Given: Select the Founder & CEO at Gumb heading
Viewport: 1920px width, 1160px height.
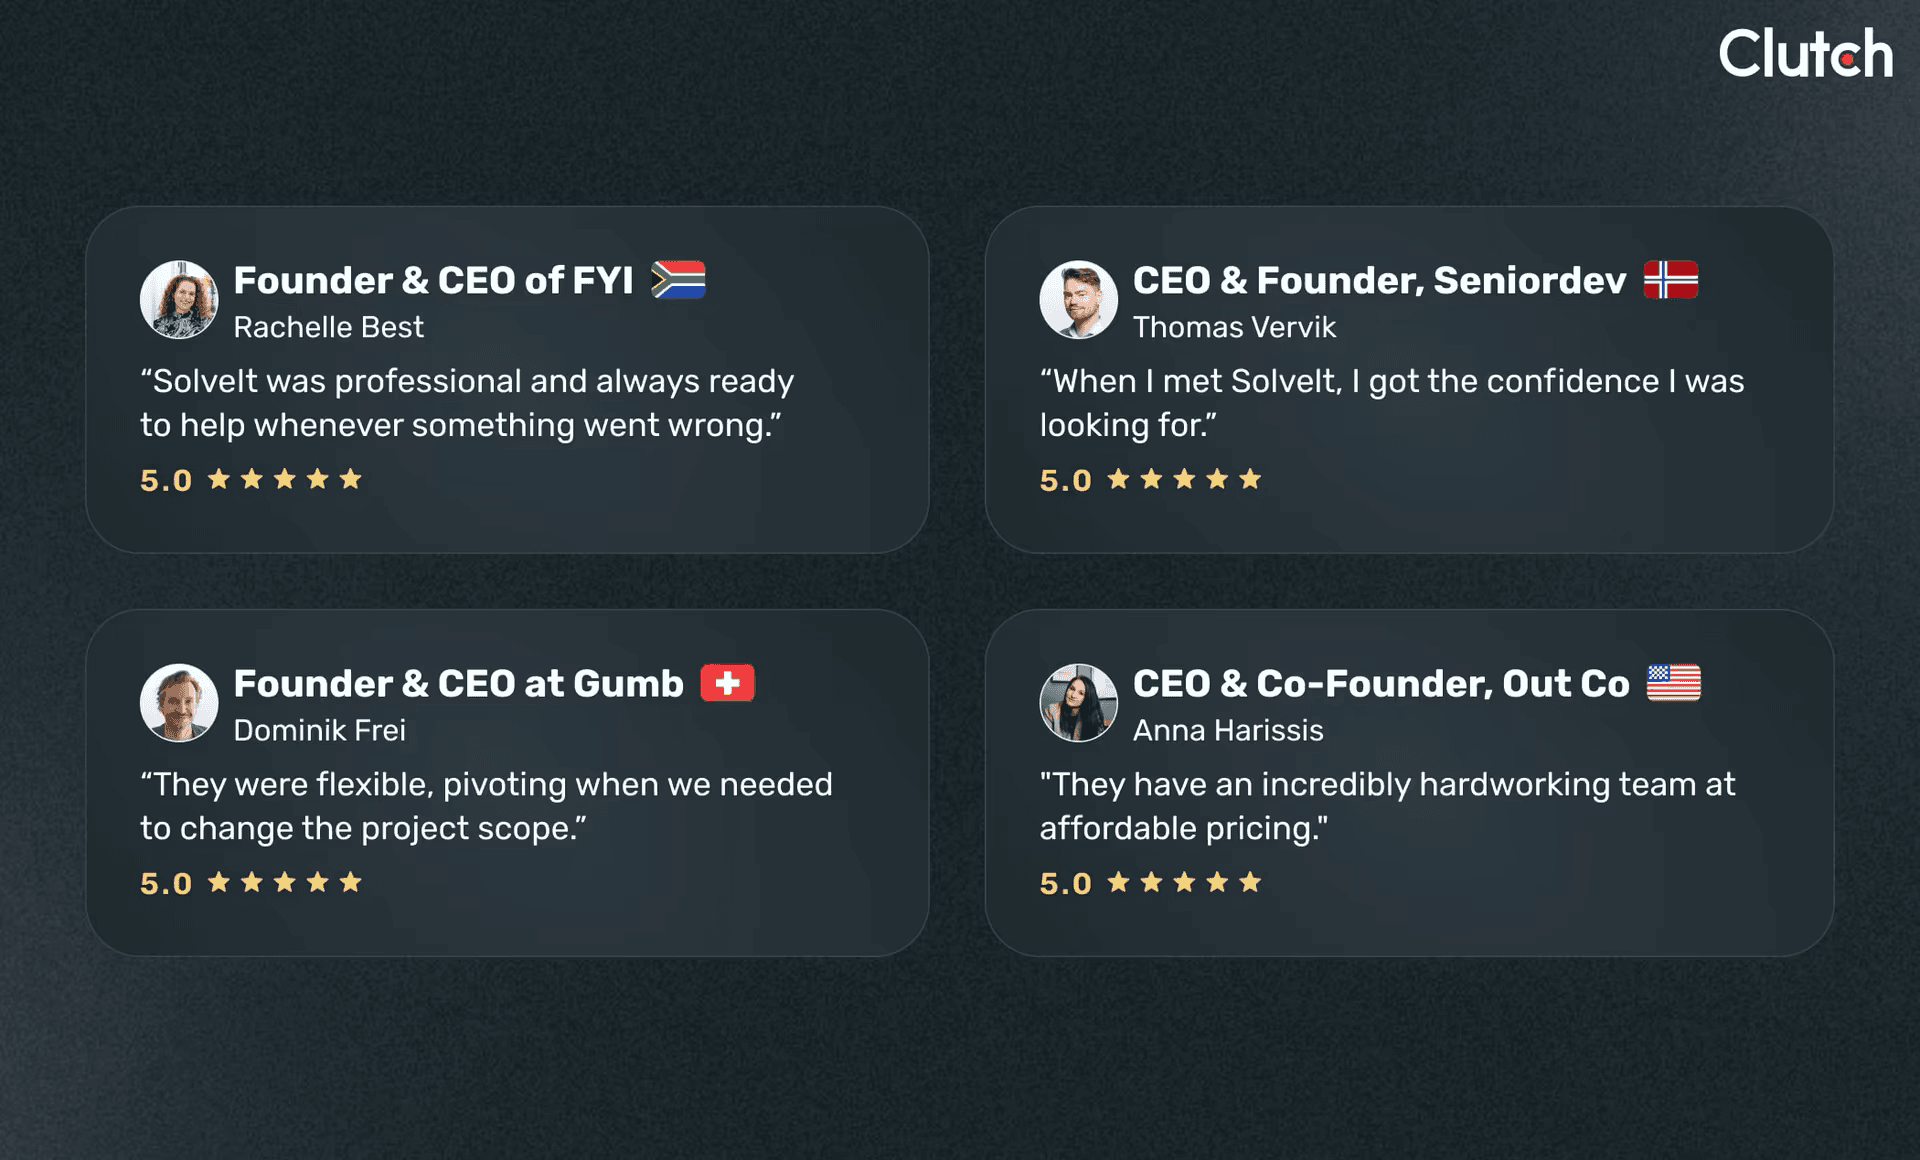Looking at the screenshot, I should [x=458, y=684].
